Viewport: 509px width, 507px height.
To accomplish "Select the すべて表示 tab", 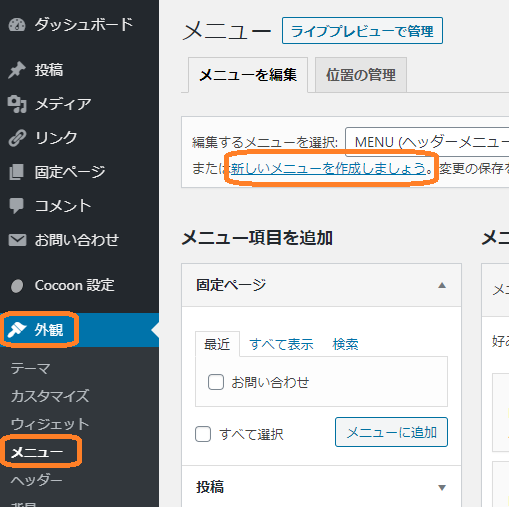I will [282, 344].
